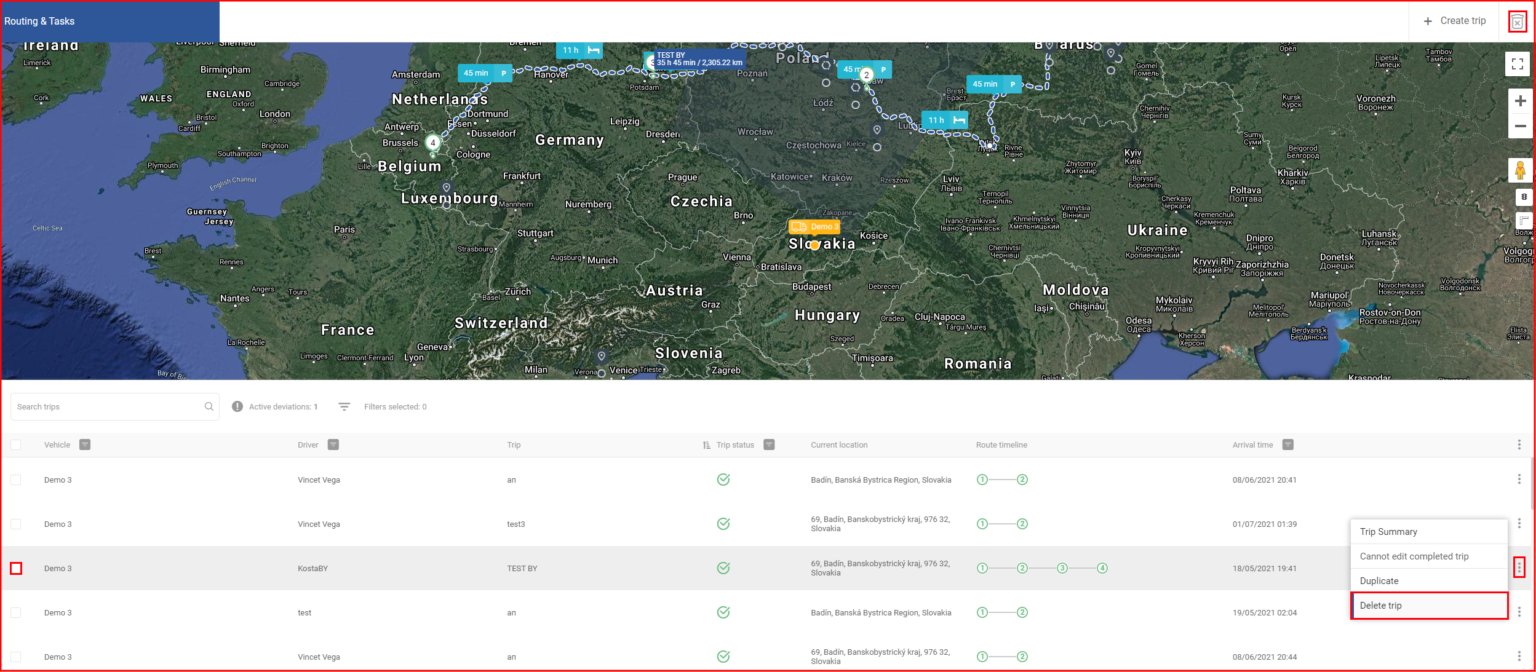Click Route timeline column header
Screen dimensions: 1536x672
pos(1001,445)
